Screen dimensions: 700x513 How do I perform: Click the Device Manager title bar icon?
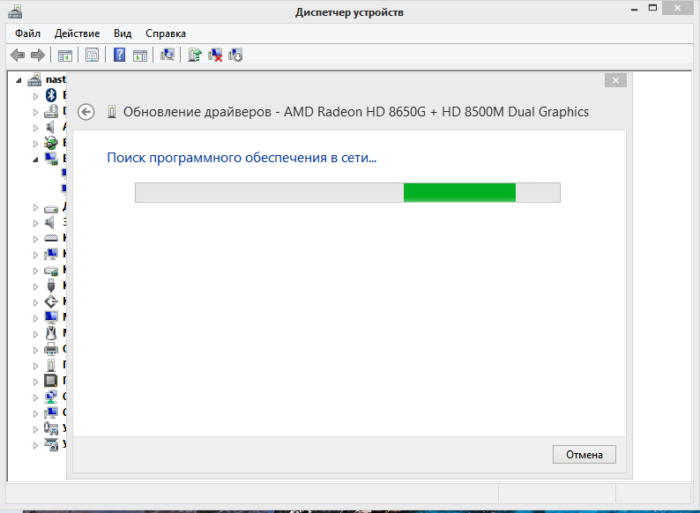coord(15,12)
